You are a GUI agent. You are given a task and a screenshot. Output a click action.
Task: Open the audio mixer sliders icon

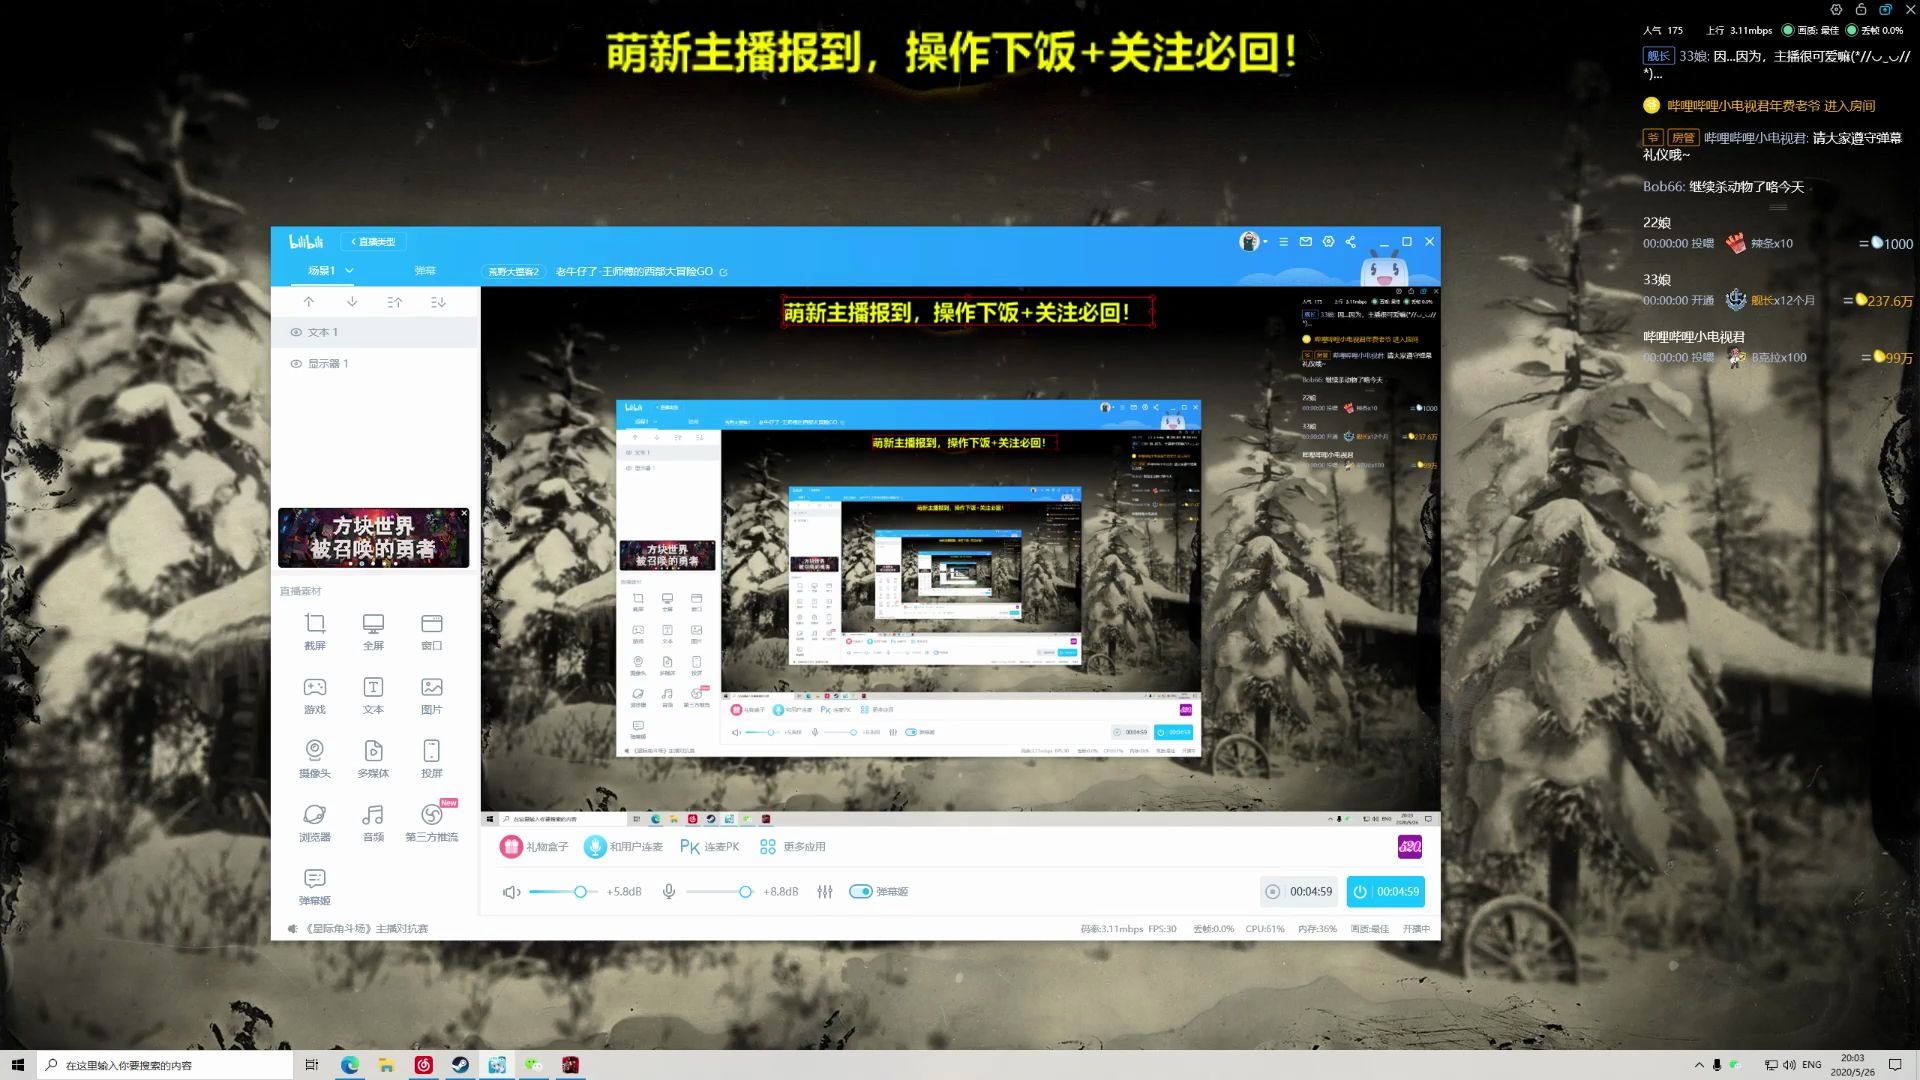pyautogui.click(x=824, y=891)
